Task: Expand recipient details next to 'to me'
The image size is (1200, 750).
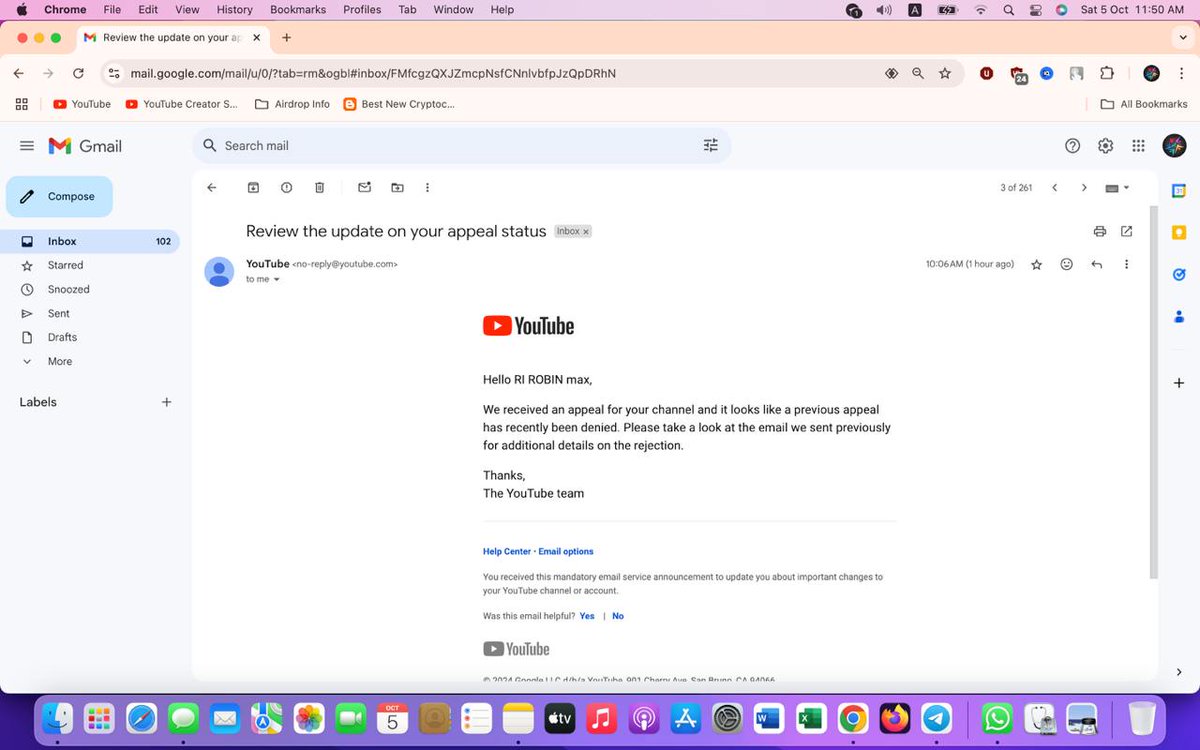Action: tap(277, 280)
